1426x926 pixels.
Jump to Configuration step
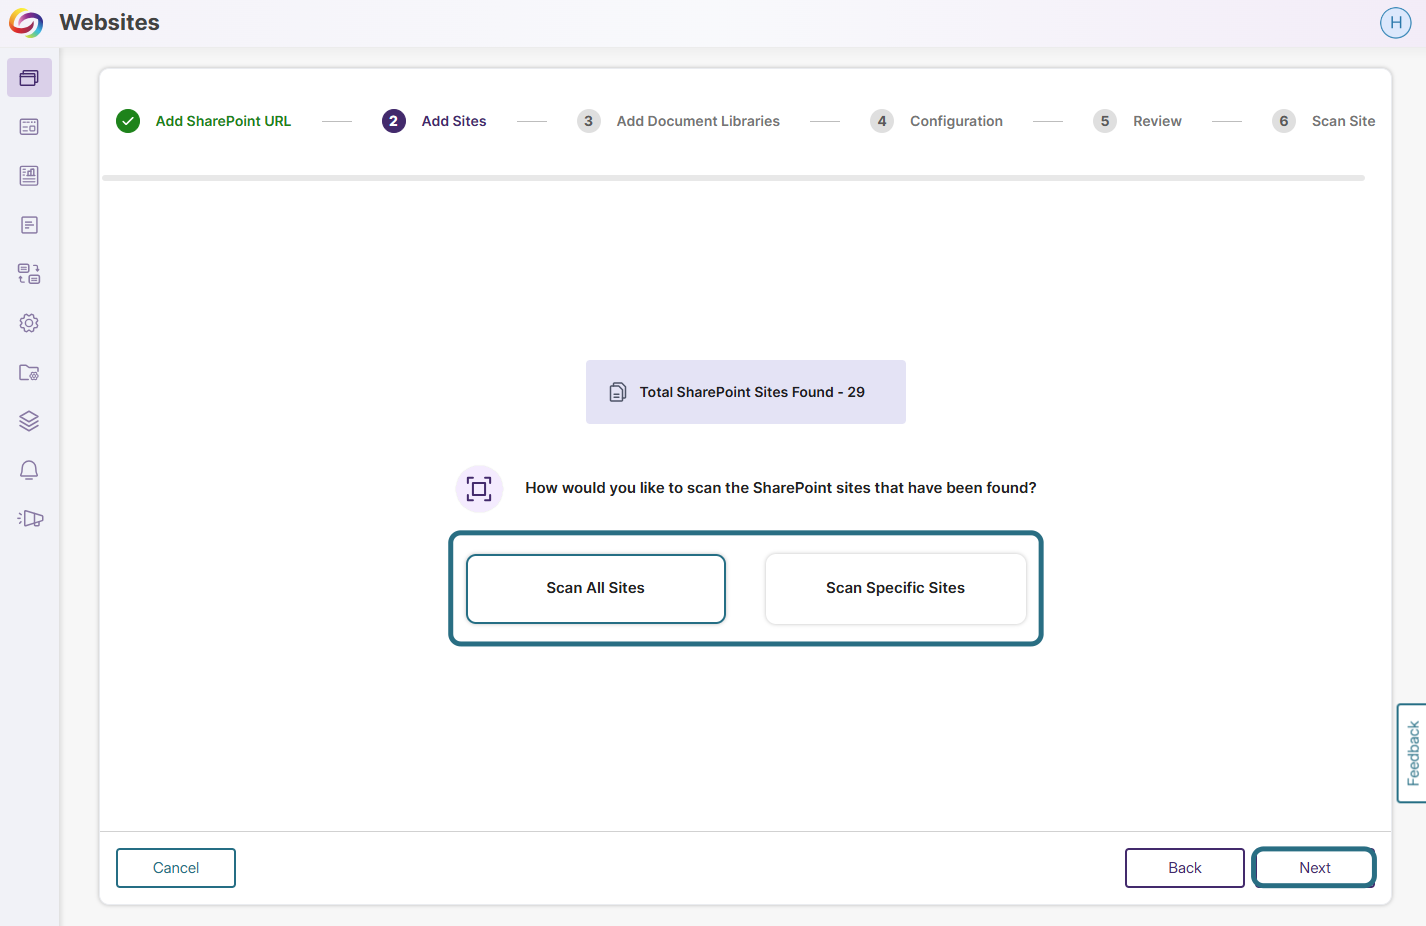pyautogui.click(x=956, y=121)
